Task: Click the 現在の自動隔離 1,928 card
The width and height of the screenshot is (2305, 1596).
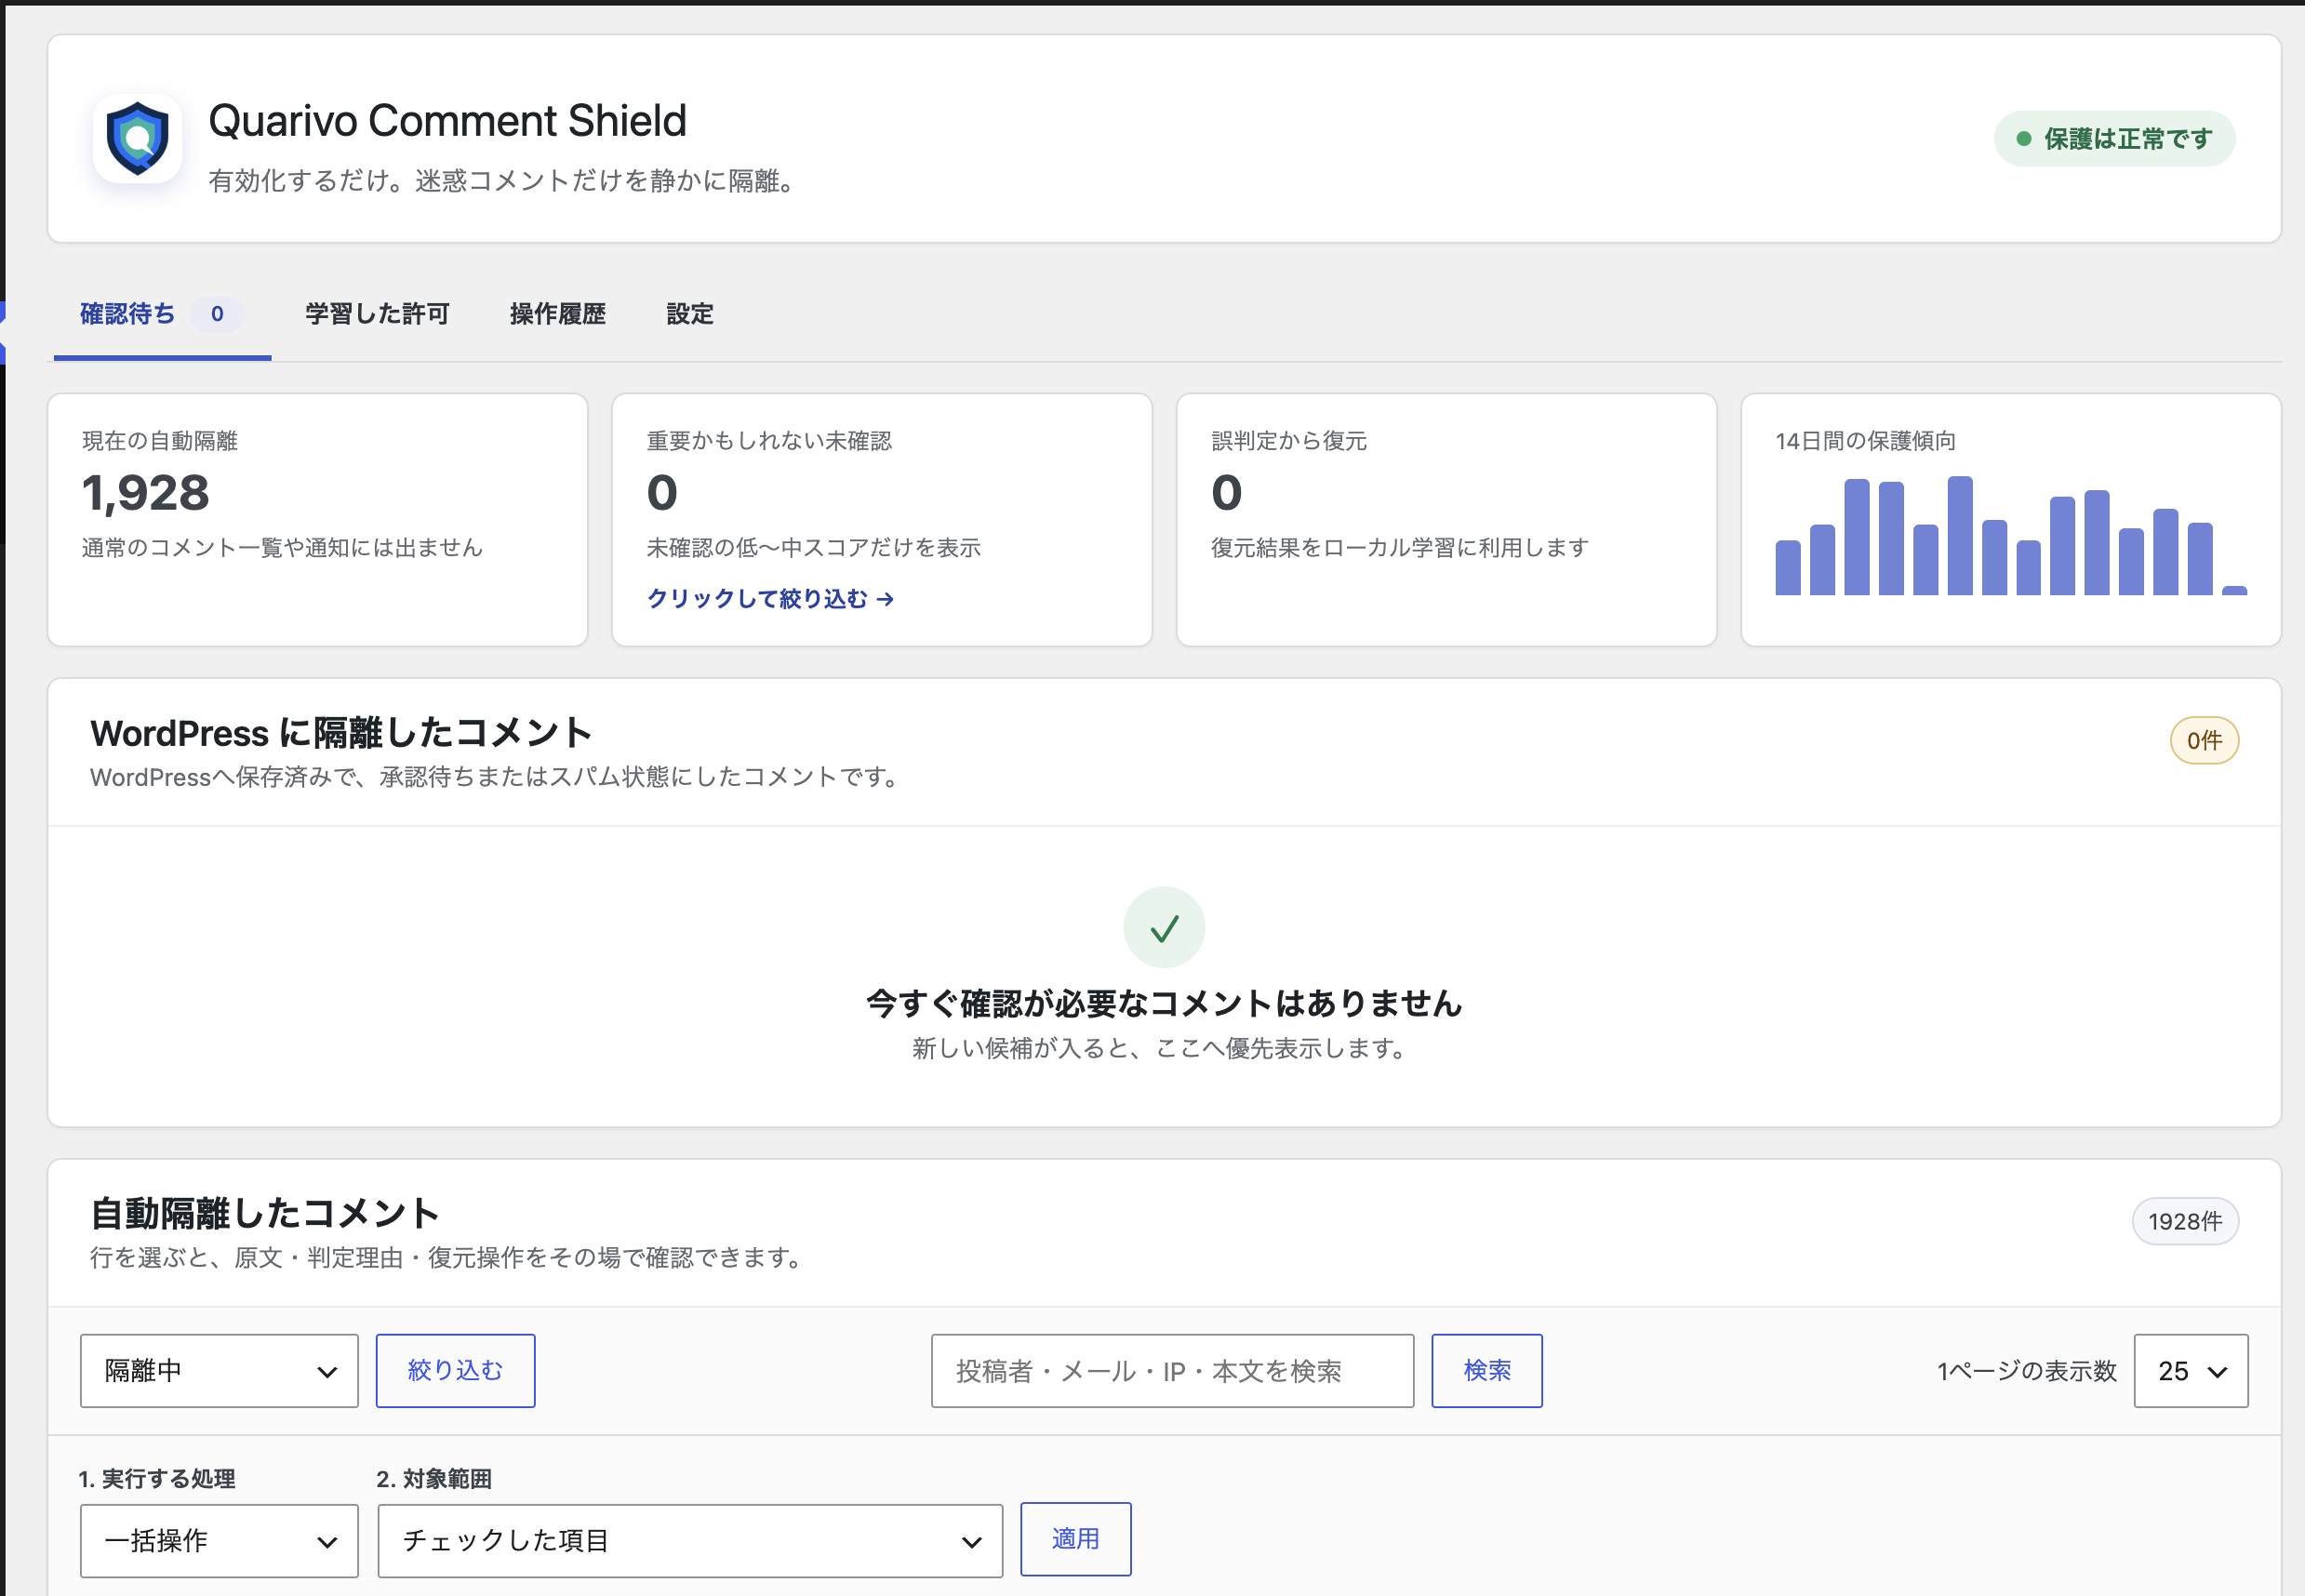Action: coord(317,519)
